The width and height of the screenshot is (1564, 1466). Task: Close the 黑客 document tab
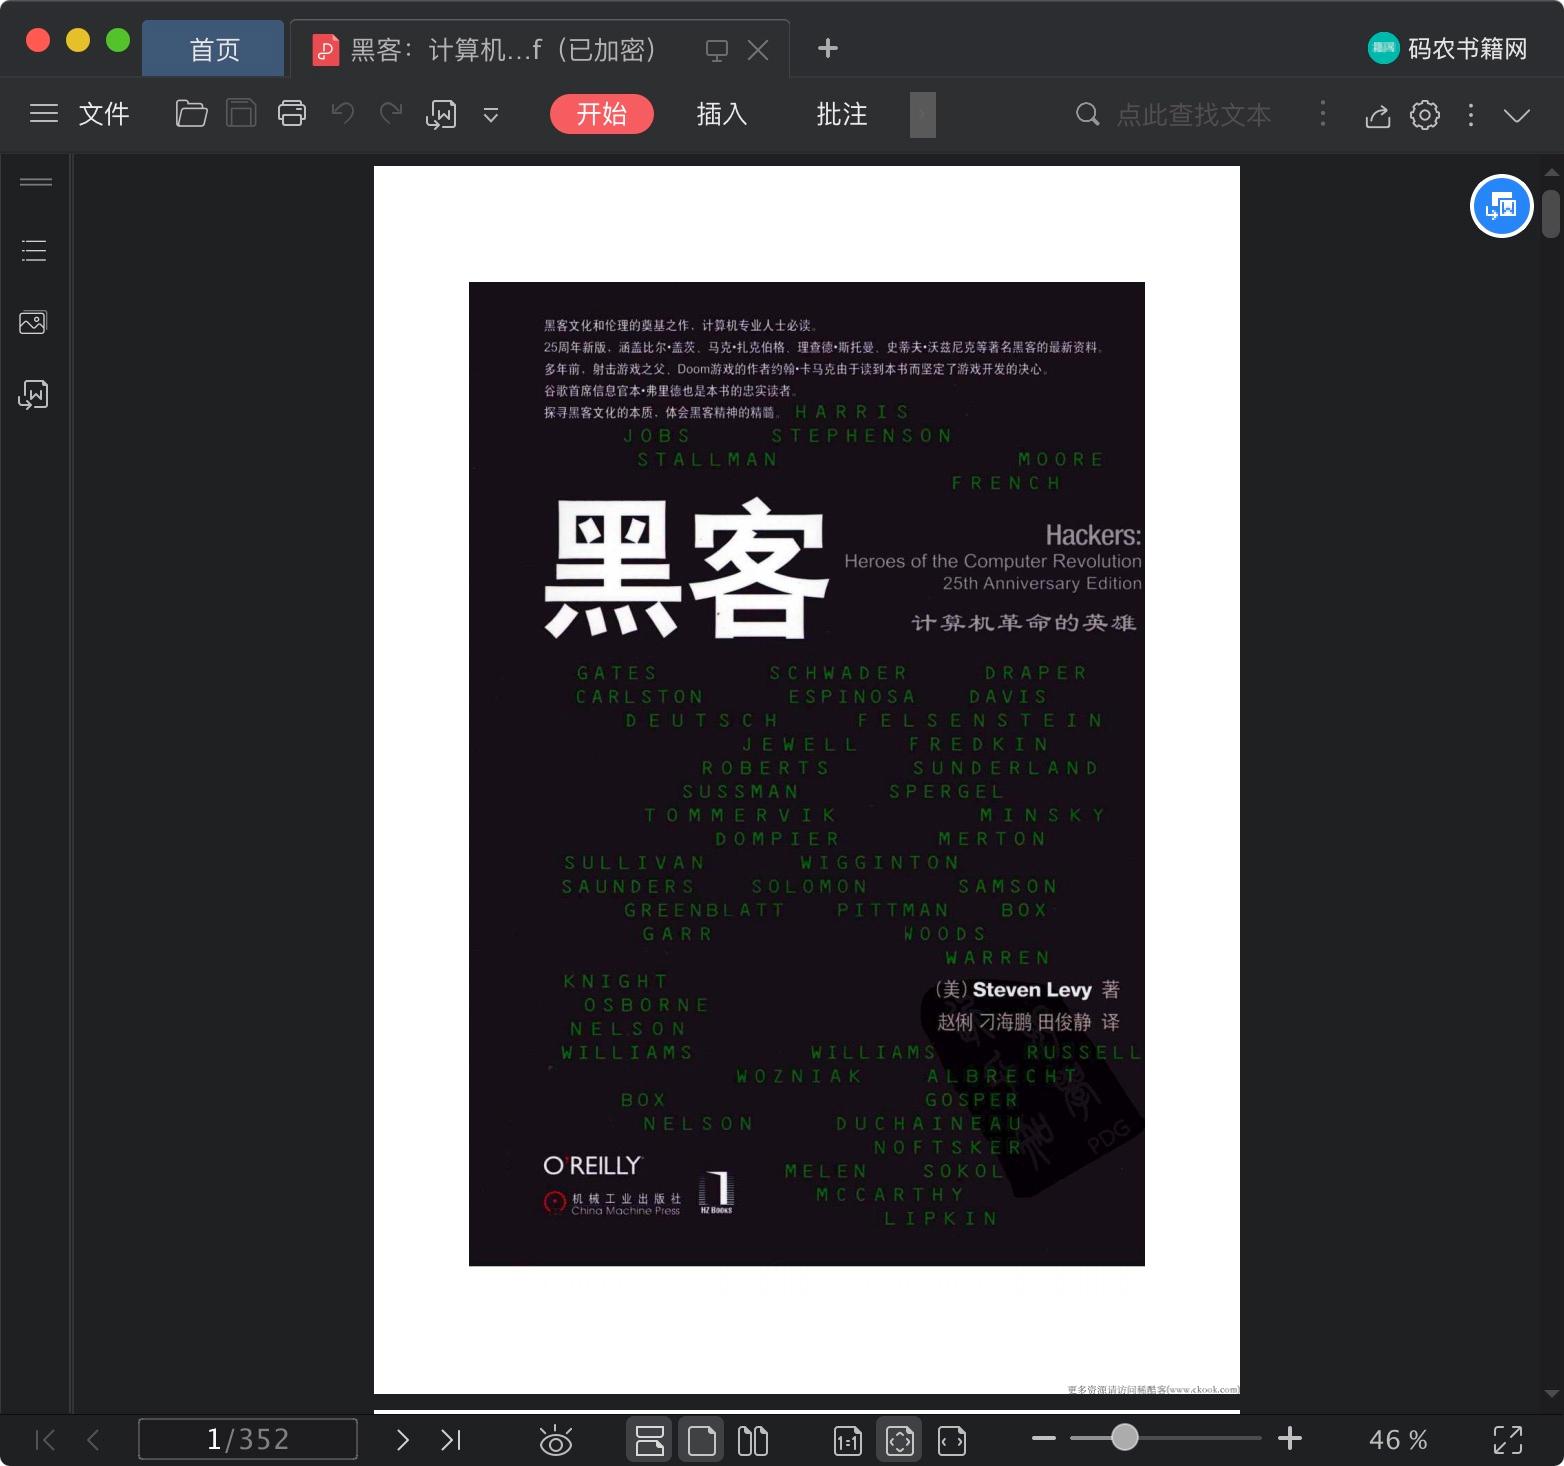point(758,50)
